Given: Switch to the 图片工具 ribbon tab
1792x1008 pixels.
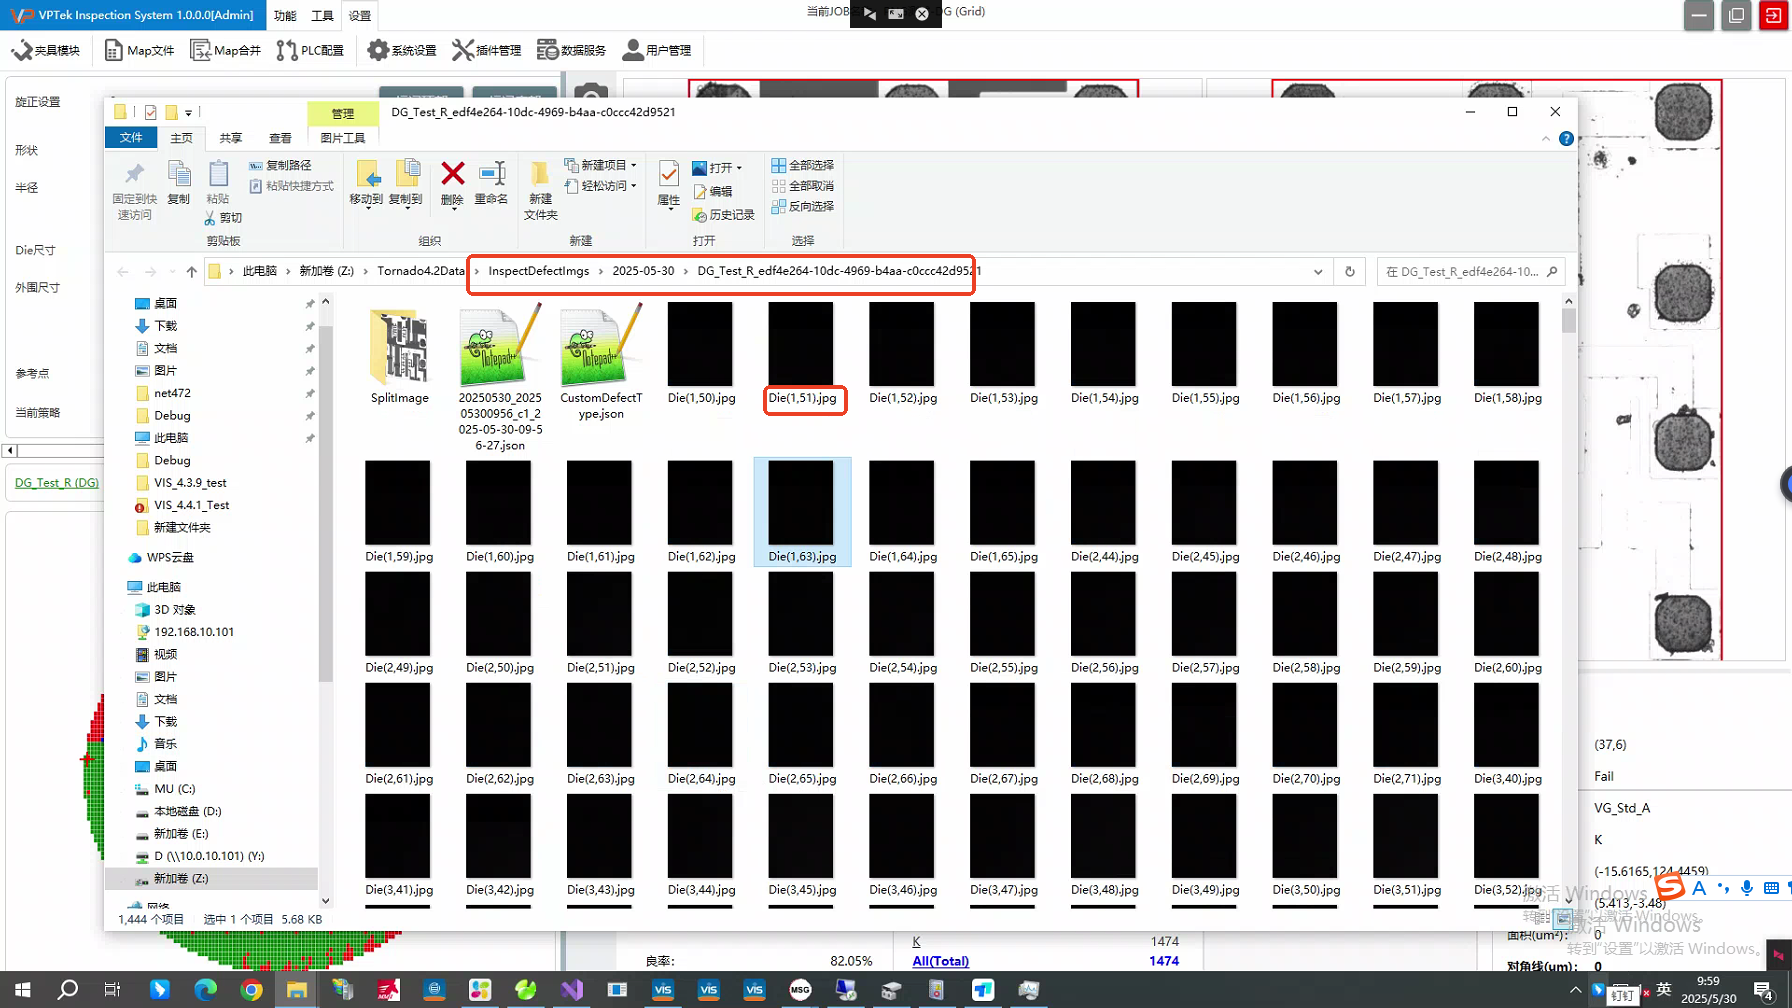Looking at the screenshot, I should tap(342, 138).
